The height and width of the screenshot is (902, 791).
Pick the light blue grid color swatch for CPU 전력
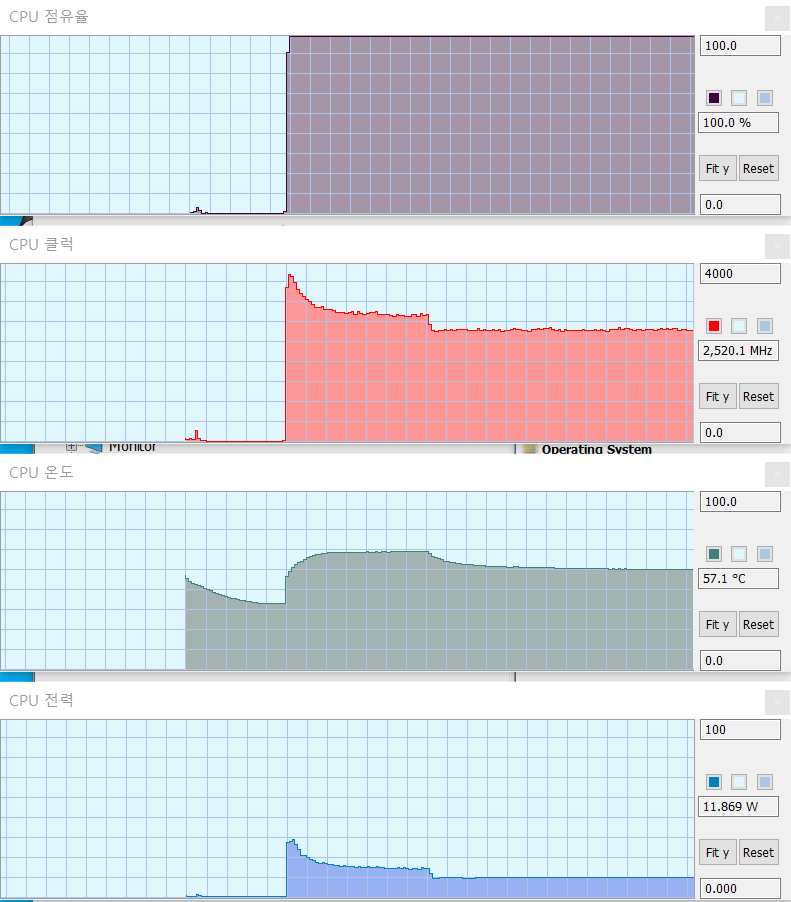tap(765, 781)
